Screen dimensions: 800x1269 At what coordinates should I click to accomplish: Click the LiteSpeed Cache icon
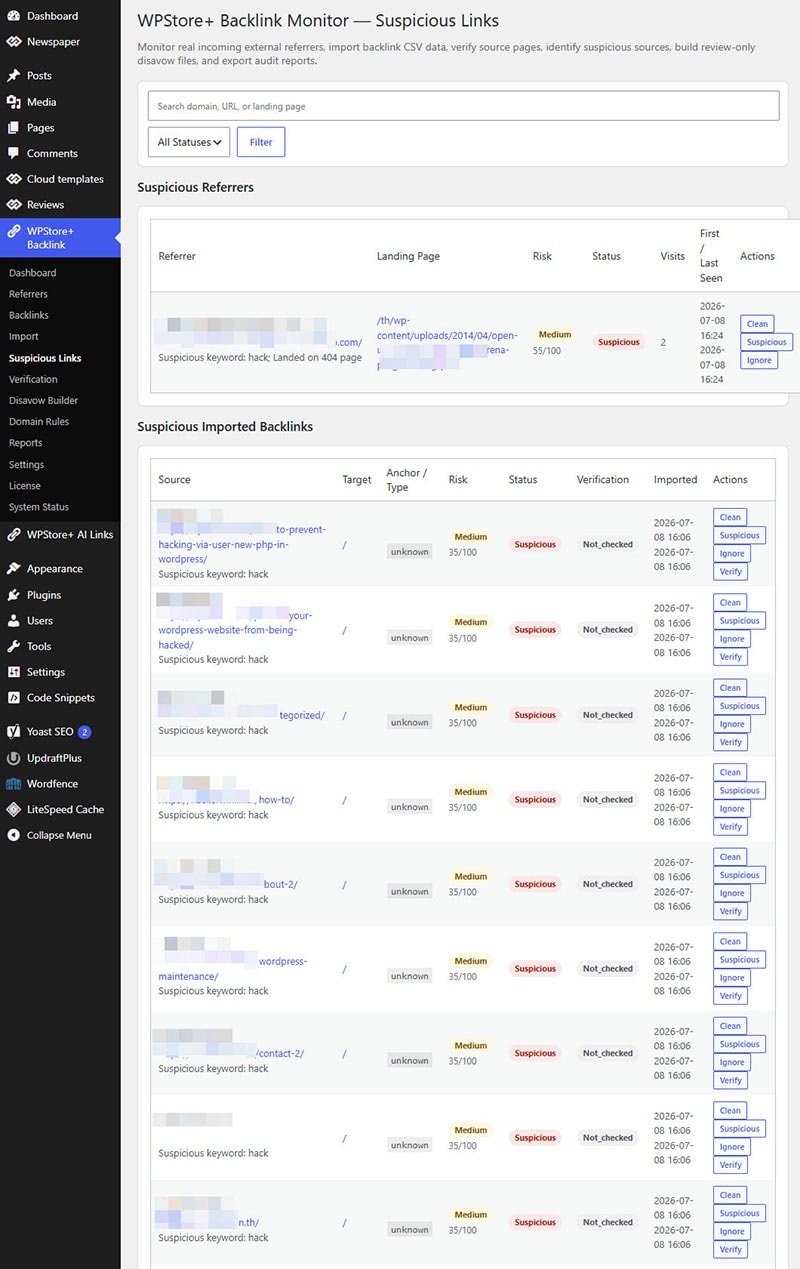(x=13, y=810)
